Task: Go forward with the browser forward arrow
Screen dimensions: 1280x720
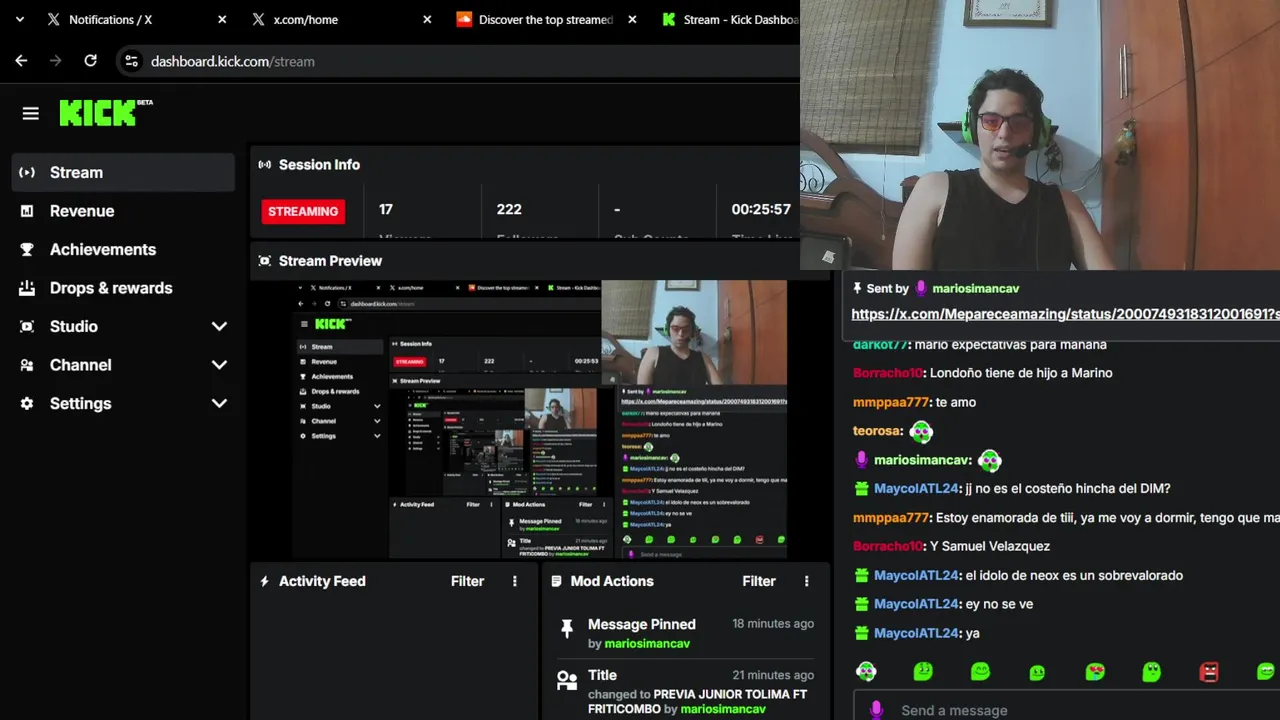Action: 56,61
